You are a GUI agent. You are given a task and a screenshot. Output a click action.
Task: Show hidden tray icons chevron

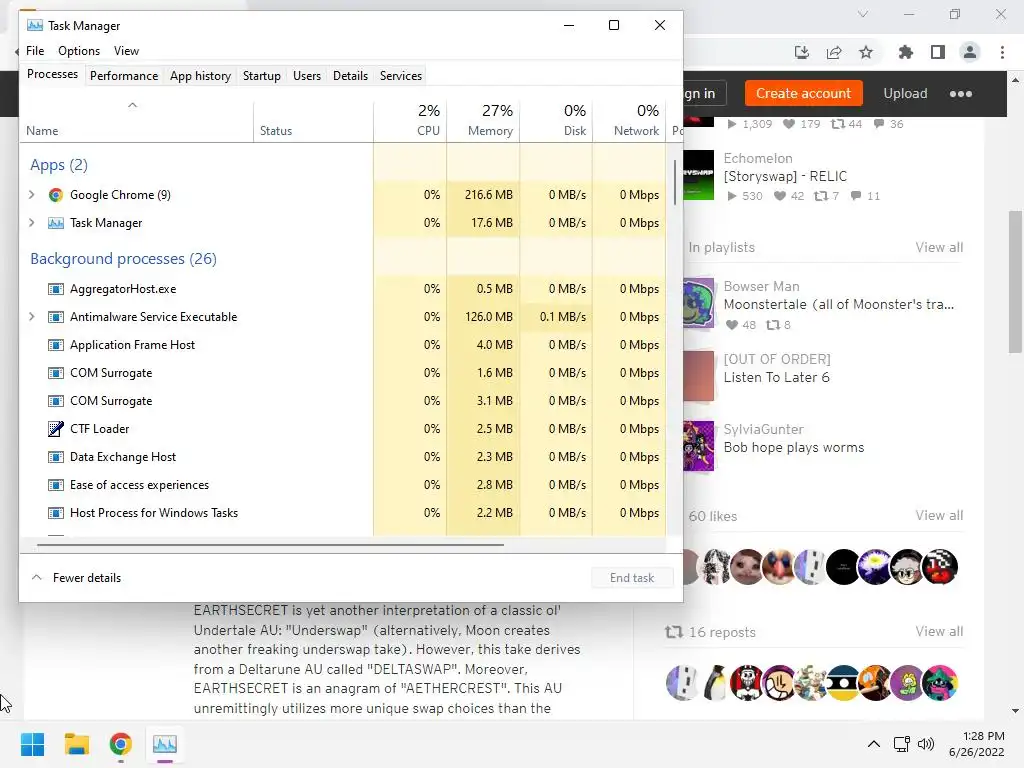(x=873, y=744)
